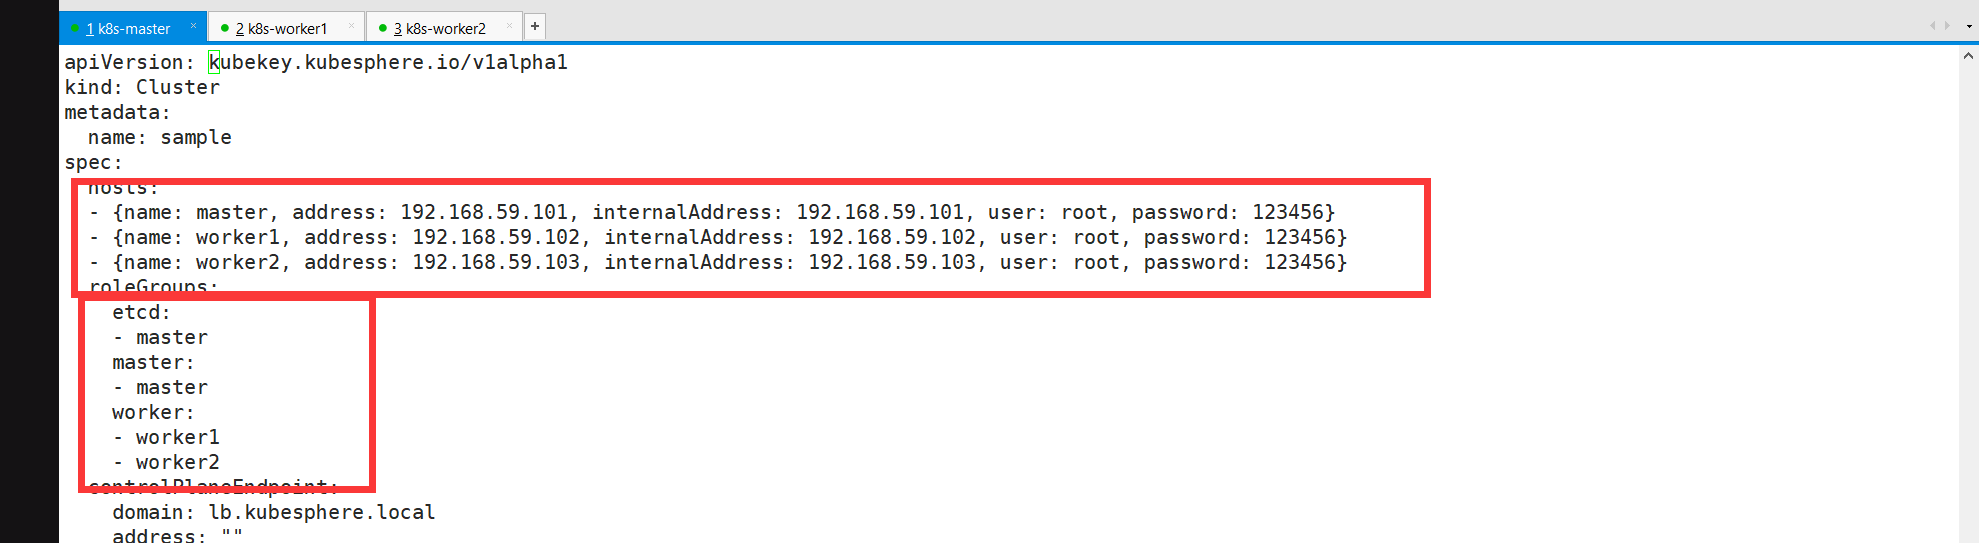
Task: Click the 'name: sample' metadata line
Action: [160, 137]
